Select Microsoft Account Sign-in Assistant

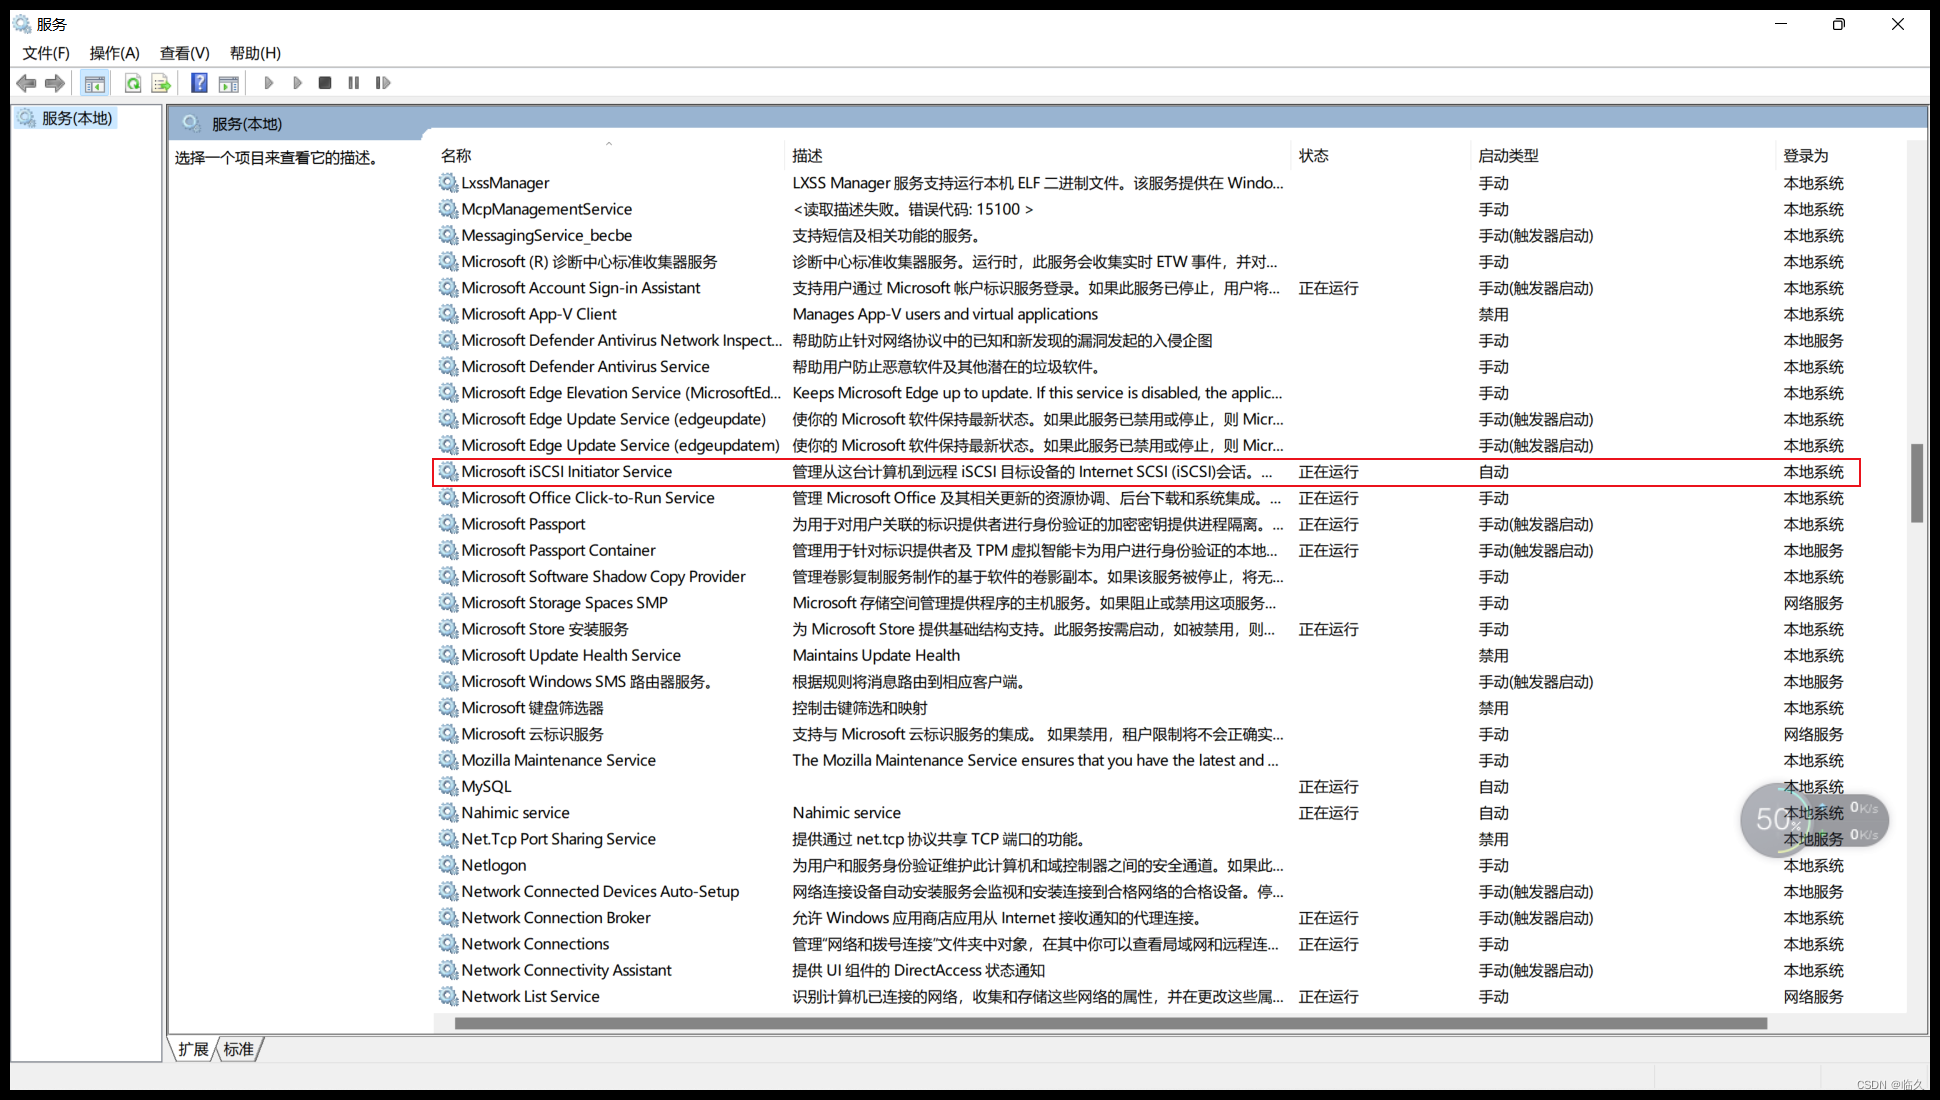coord(580,288)
